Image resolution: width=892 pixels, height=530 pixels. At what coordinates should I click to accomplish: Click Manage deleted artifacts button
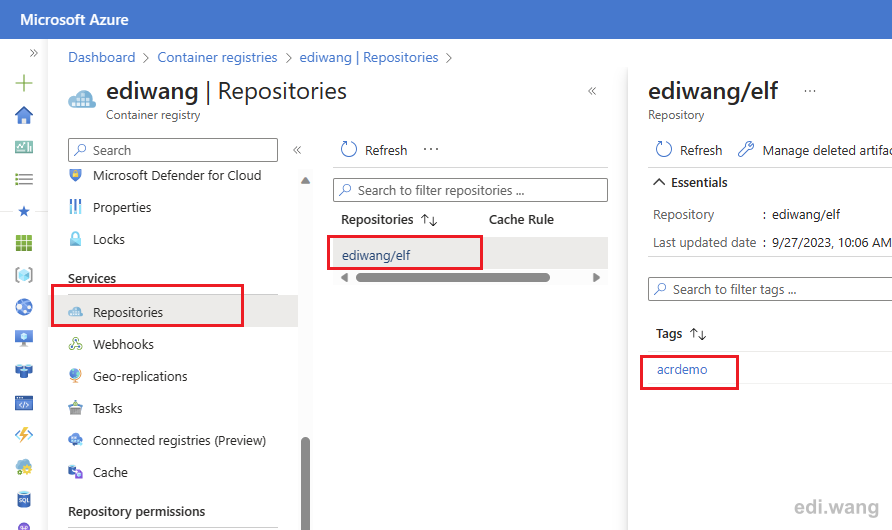(815, 150)
